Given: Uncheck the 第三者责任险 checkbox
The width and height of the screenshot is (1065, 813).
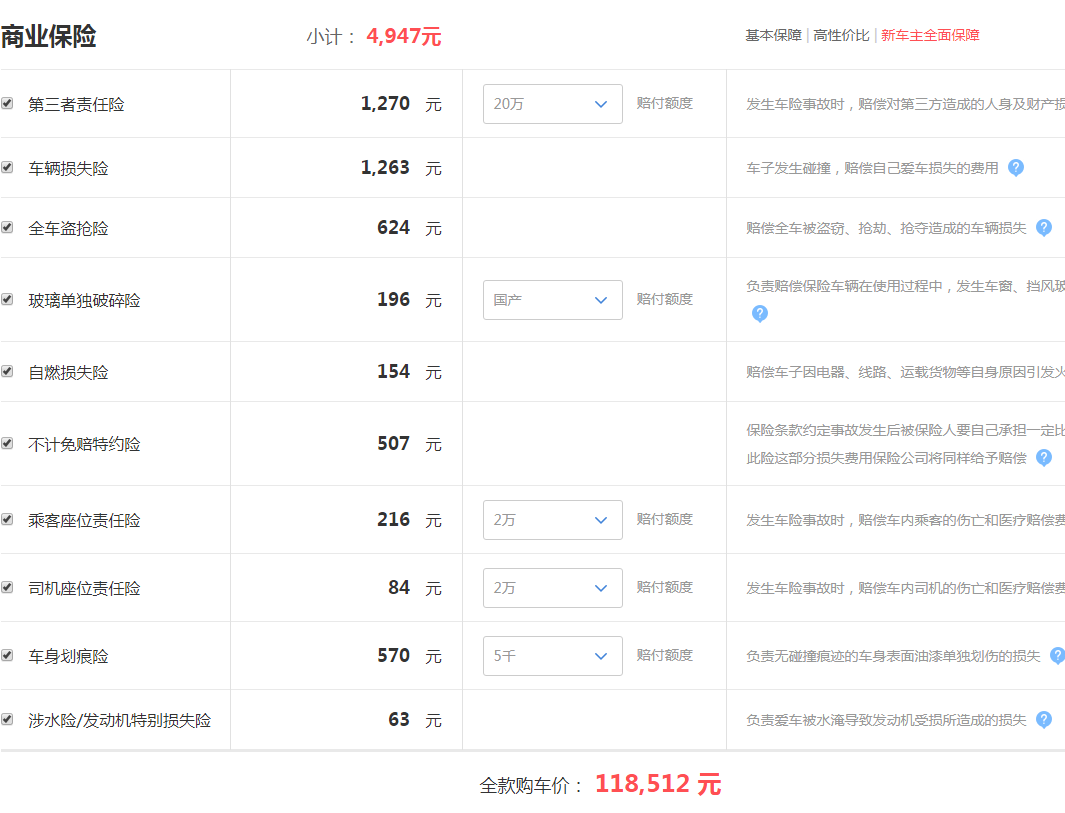Looking at the screenshot, I should pos(7,103).
